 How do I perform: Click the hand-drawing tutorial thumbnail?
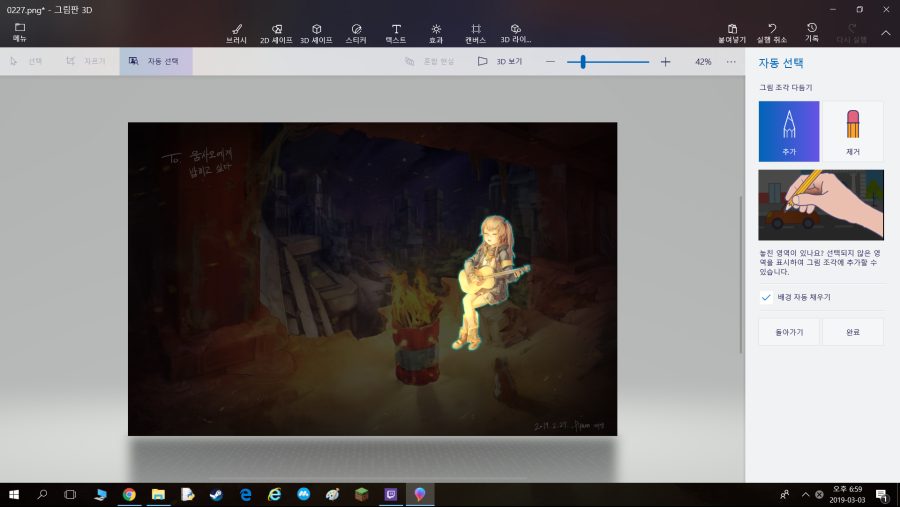tap(821, 204)
